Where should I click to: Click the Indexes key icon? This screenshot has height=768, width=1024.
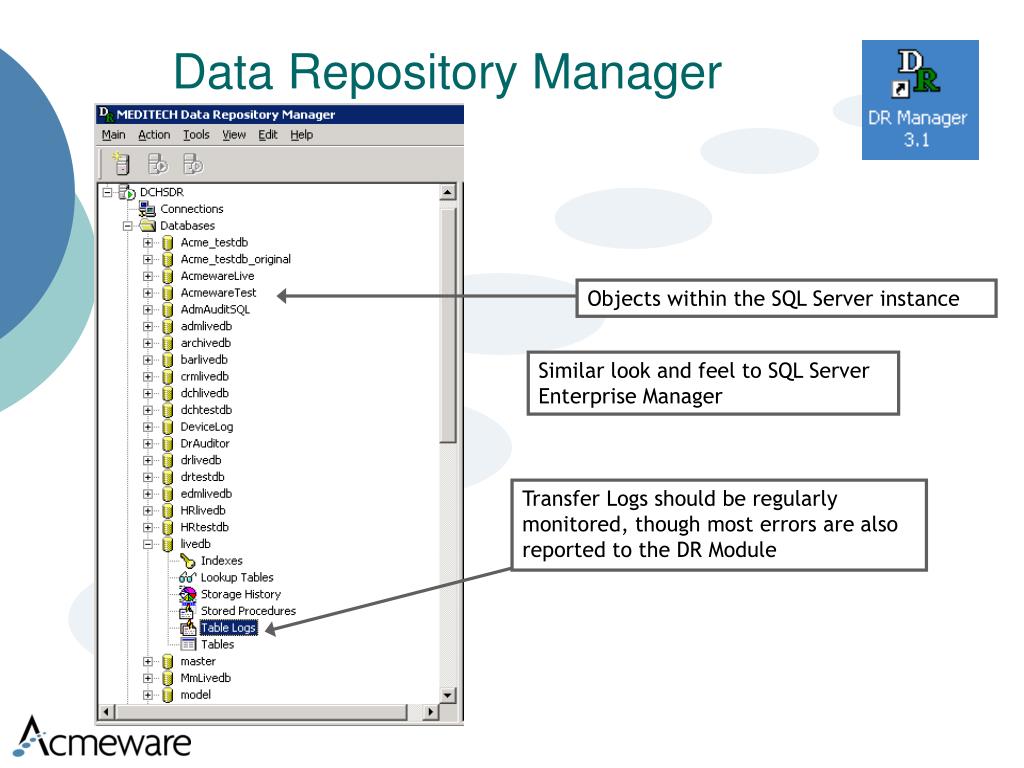tap(188, 561)
